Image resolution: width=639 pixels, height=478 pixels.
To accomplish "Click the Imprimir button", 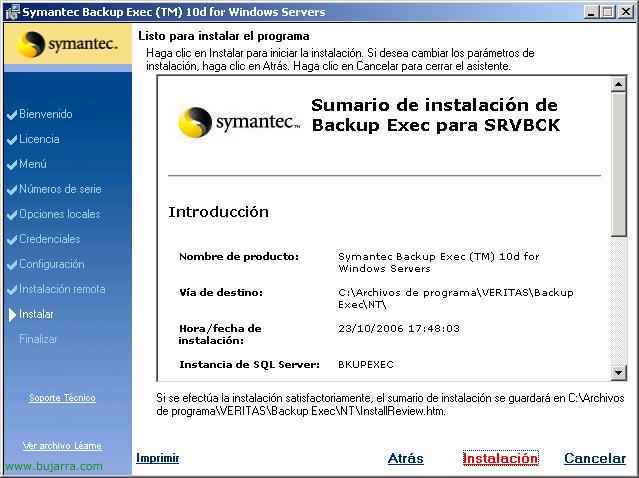I will 158,458.
